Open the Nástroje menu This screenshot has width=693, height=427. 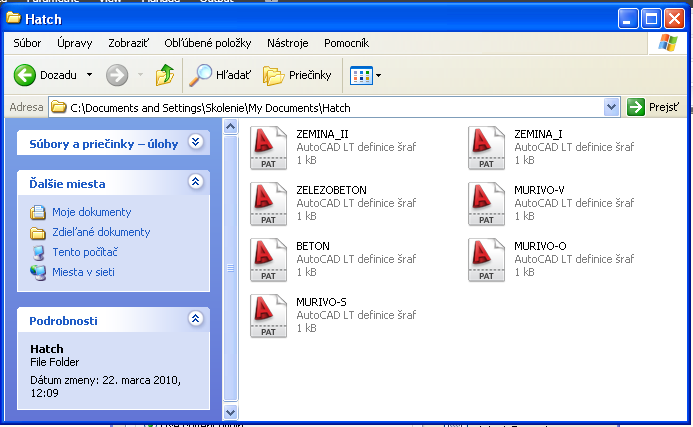pyautogui.click(x=287, y=43)
